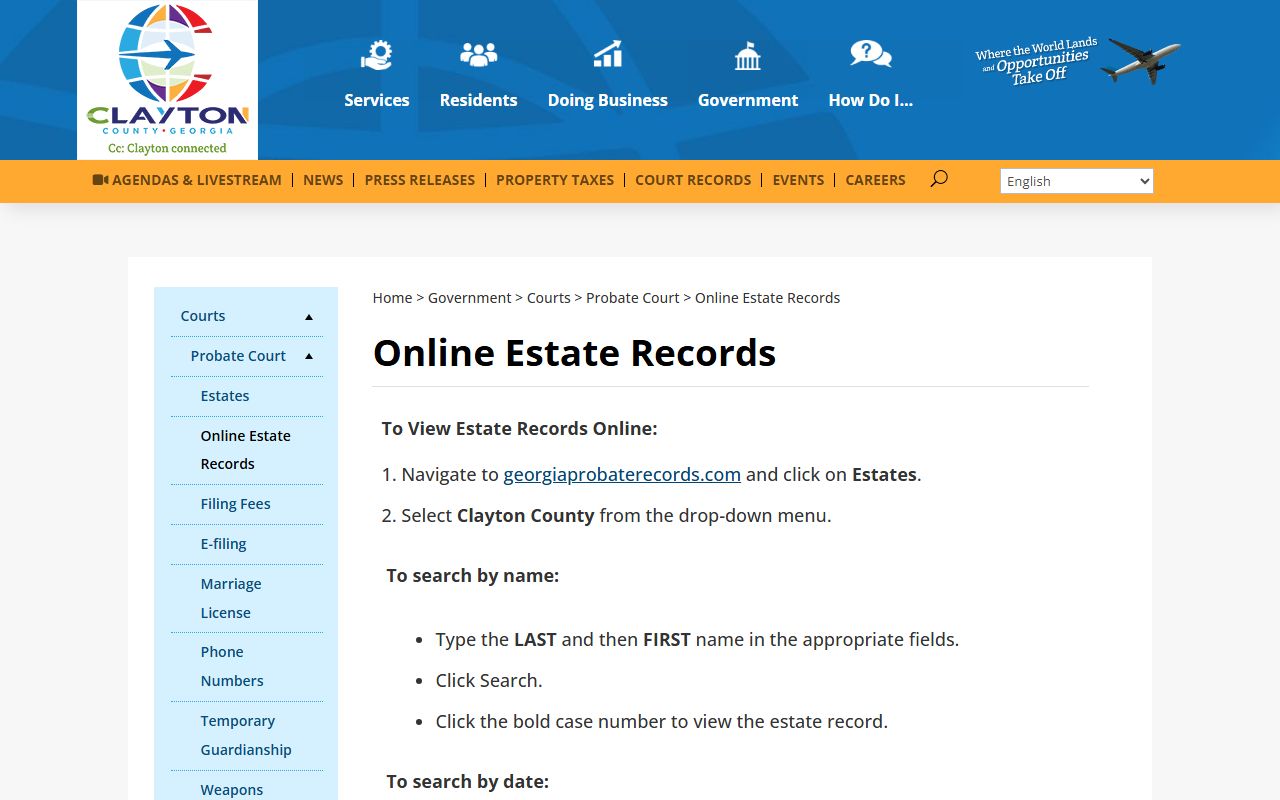Image resolution: width=1280 pixels, height=800 pixels.
Task: Click Government in the breadcrumb
Action: [x=470, y=298]
